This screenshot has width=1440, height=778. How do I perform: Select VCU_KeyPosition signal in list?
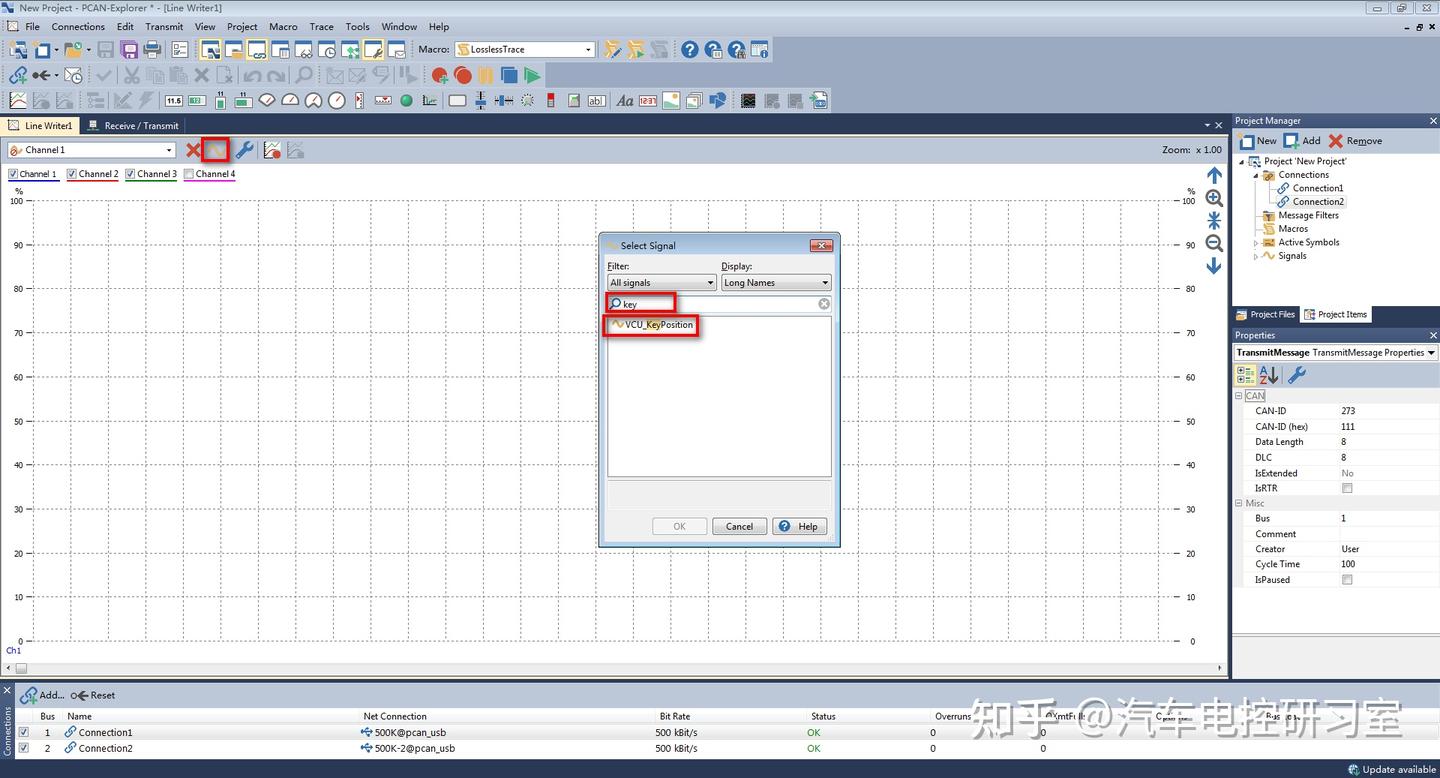tap(652, 325)
